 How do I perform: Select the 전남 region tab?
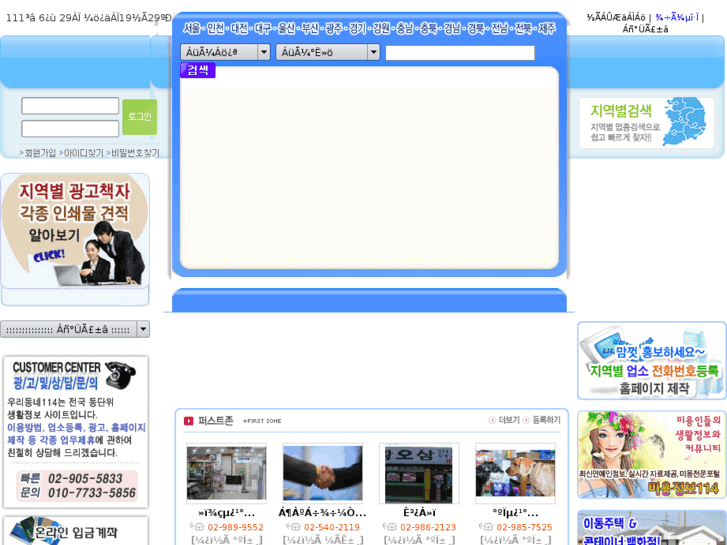click(x=499, y=29)
